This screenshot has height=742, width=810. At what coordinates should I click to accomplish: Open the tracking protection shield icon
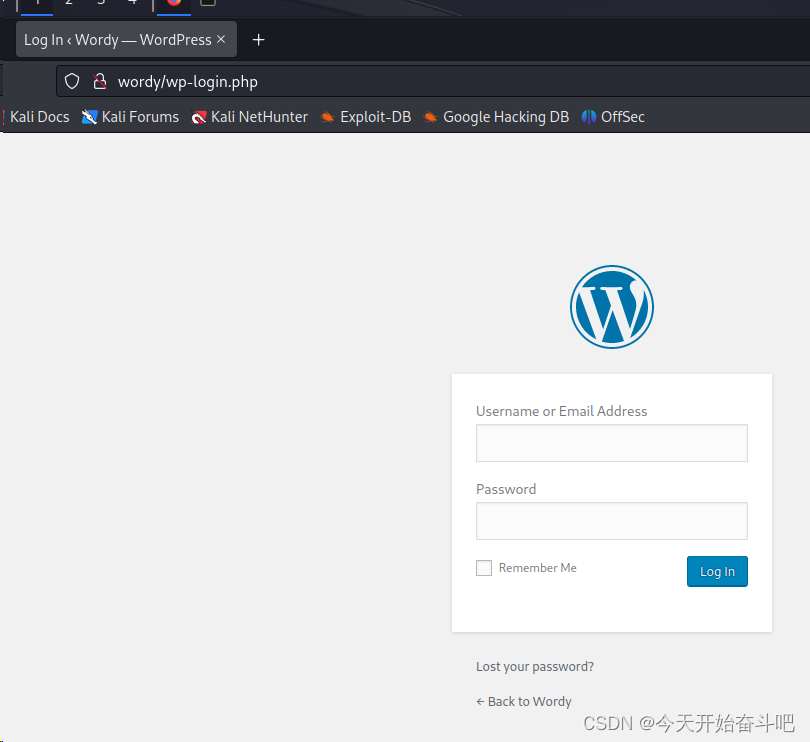point(72,81)
